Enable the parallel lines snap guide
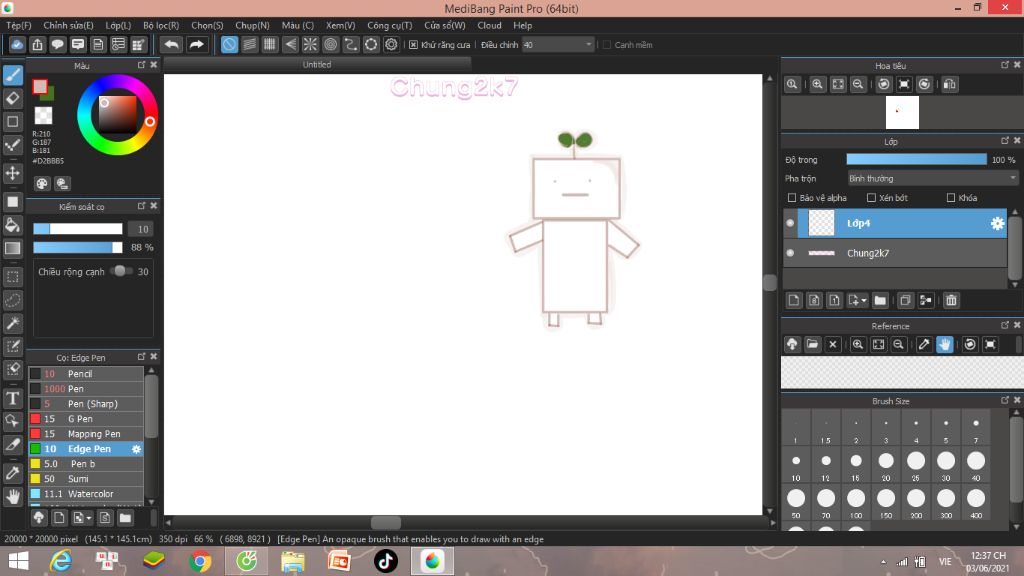This screenshot has height=576, width=1024. click(x=249, y=44)
